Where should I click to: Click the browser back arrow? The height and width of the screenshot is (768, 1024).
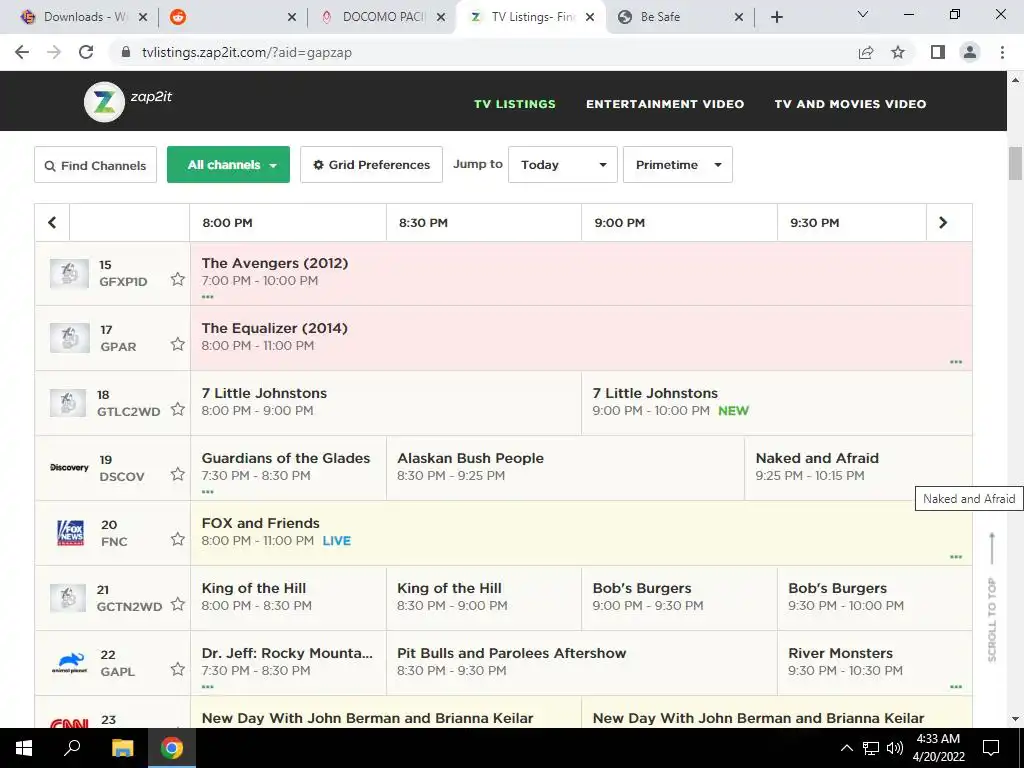[x=22, y=52]
